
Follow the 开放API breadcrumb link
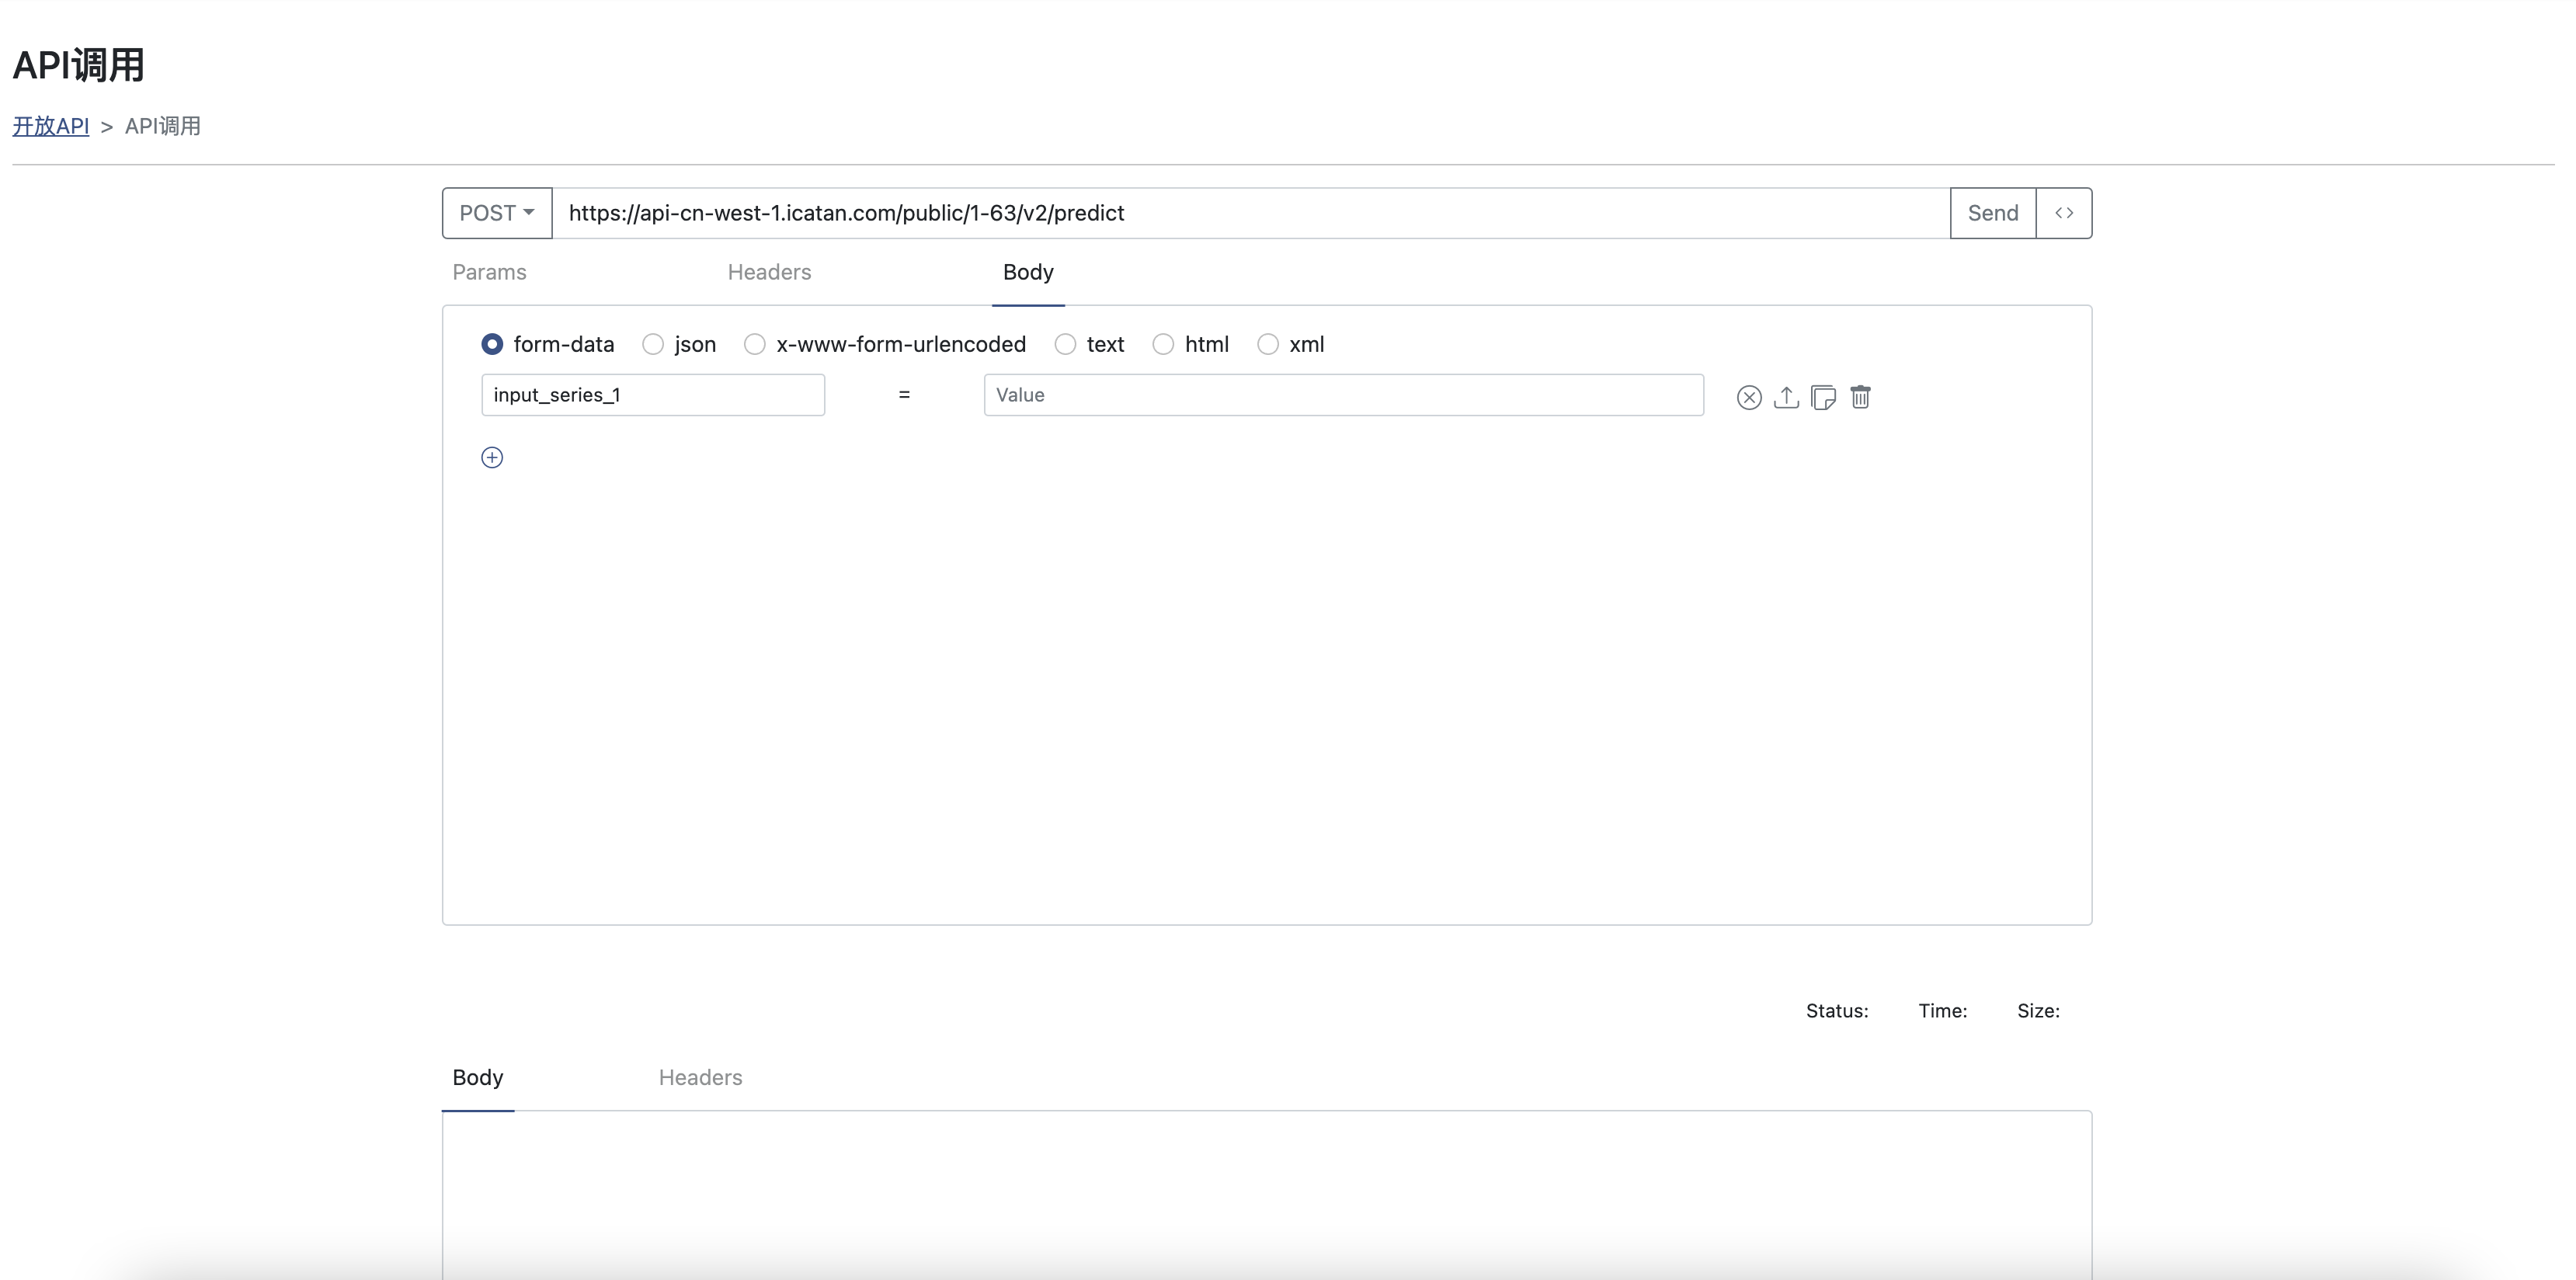51,126
